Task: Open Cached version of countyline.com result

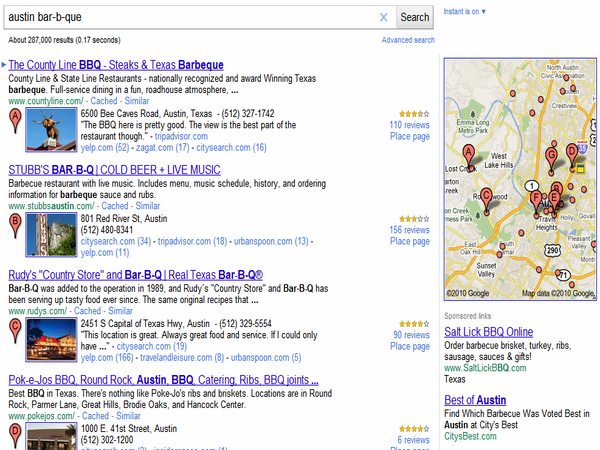Action: 101,101
